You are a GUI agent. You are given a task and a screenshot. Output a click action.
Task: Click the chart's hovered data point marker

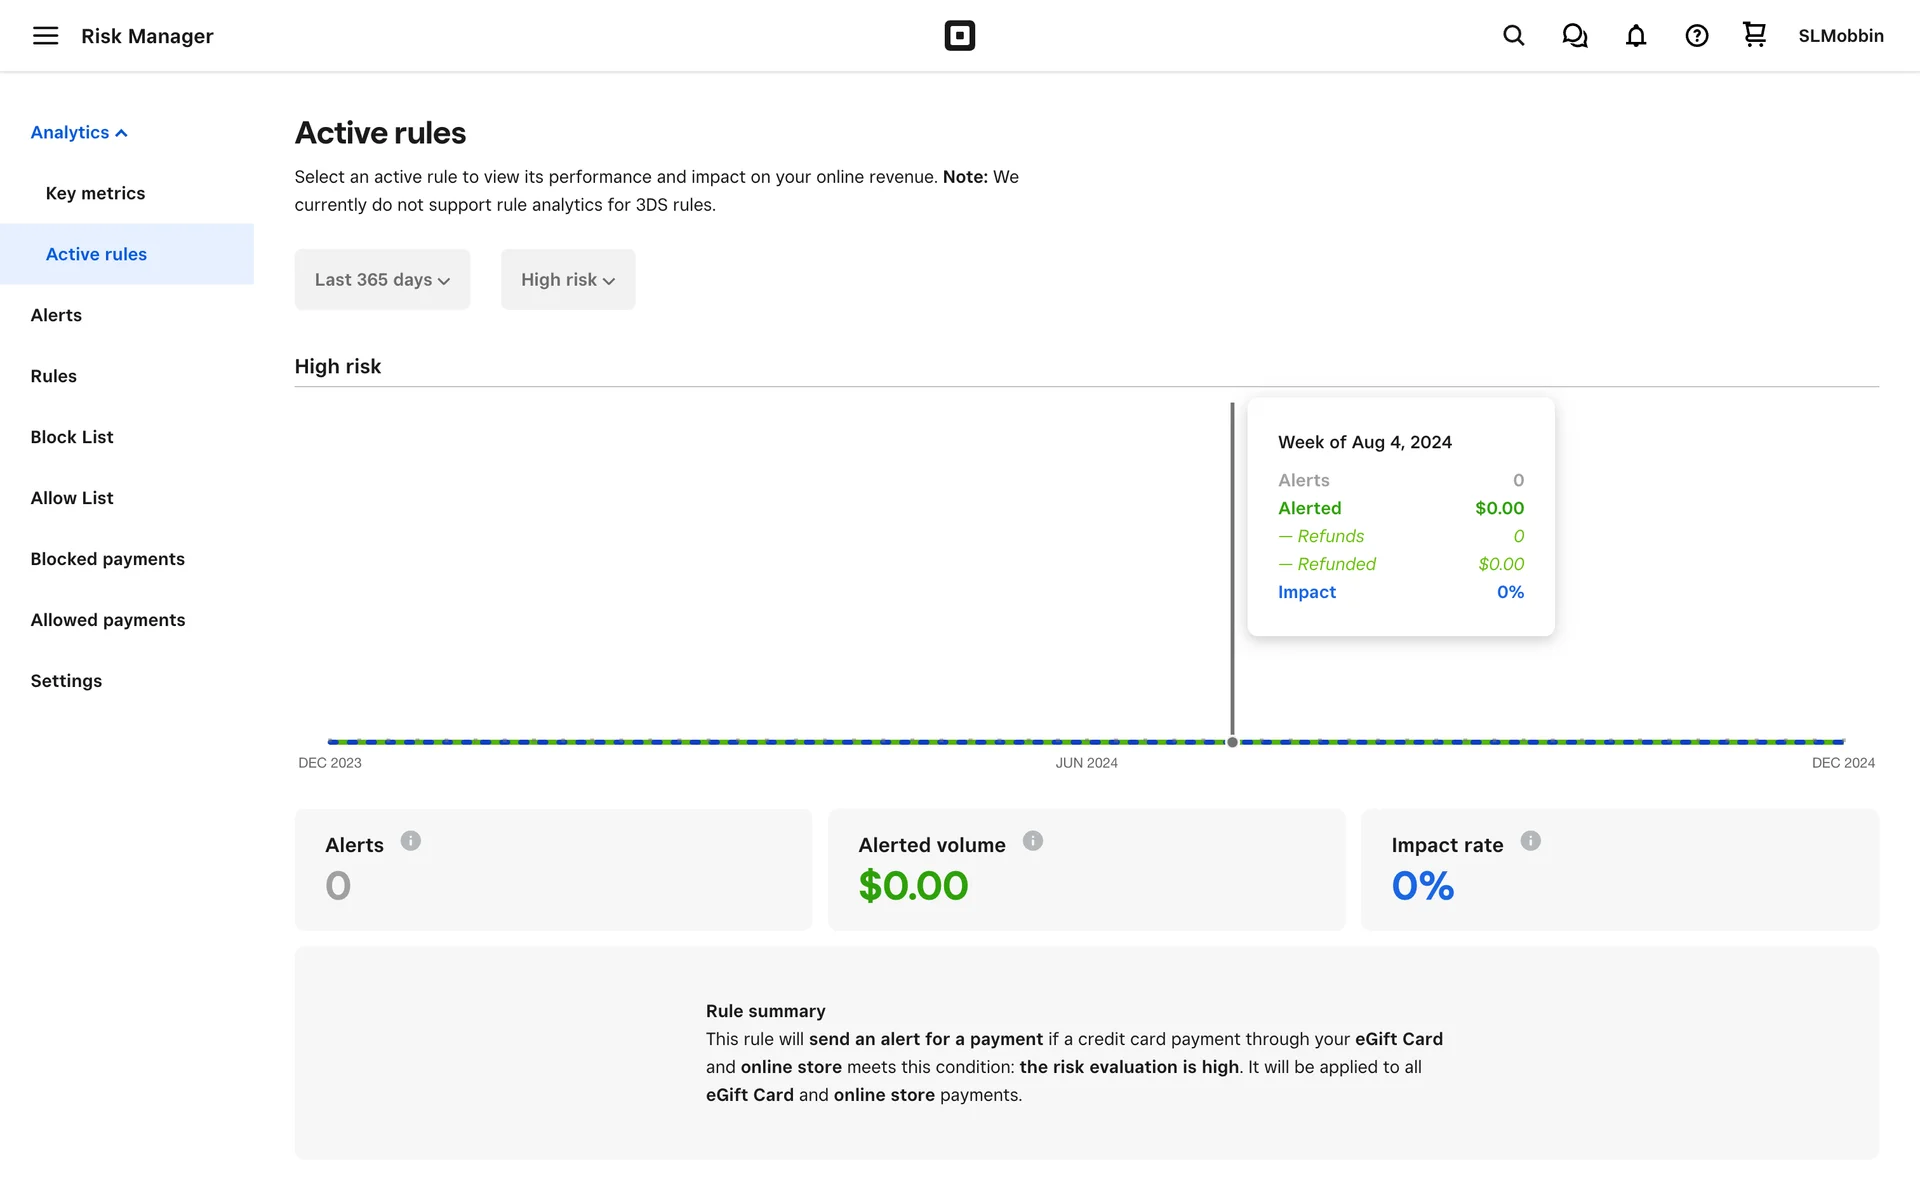1232,742
